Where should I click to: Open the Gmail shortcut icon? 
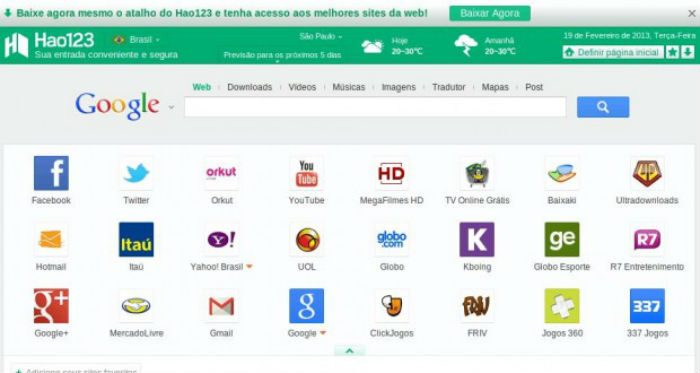pyautogui.click(x=221, y=306)
